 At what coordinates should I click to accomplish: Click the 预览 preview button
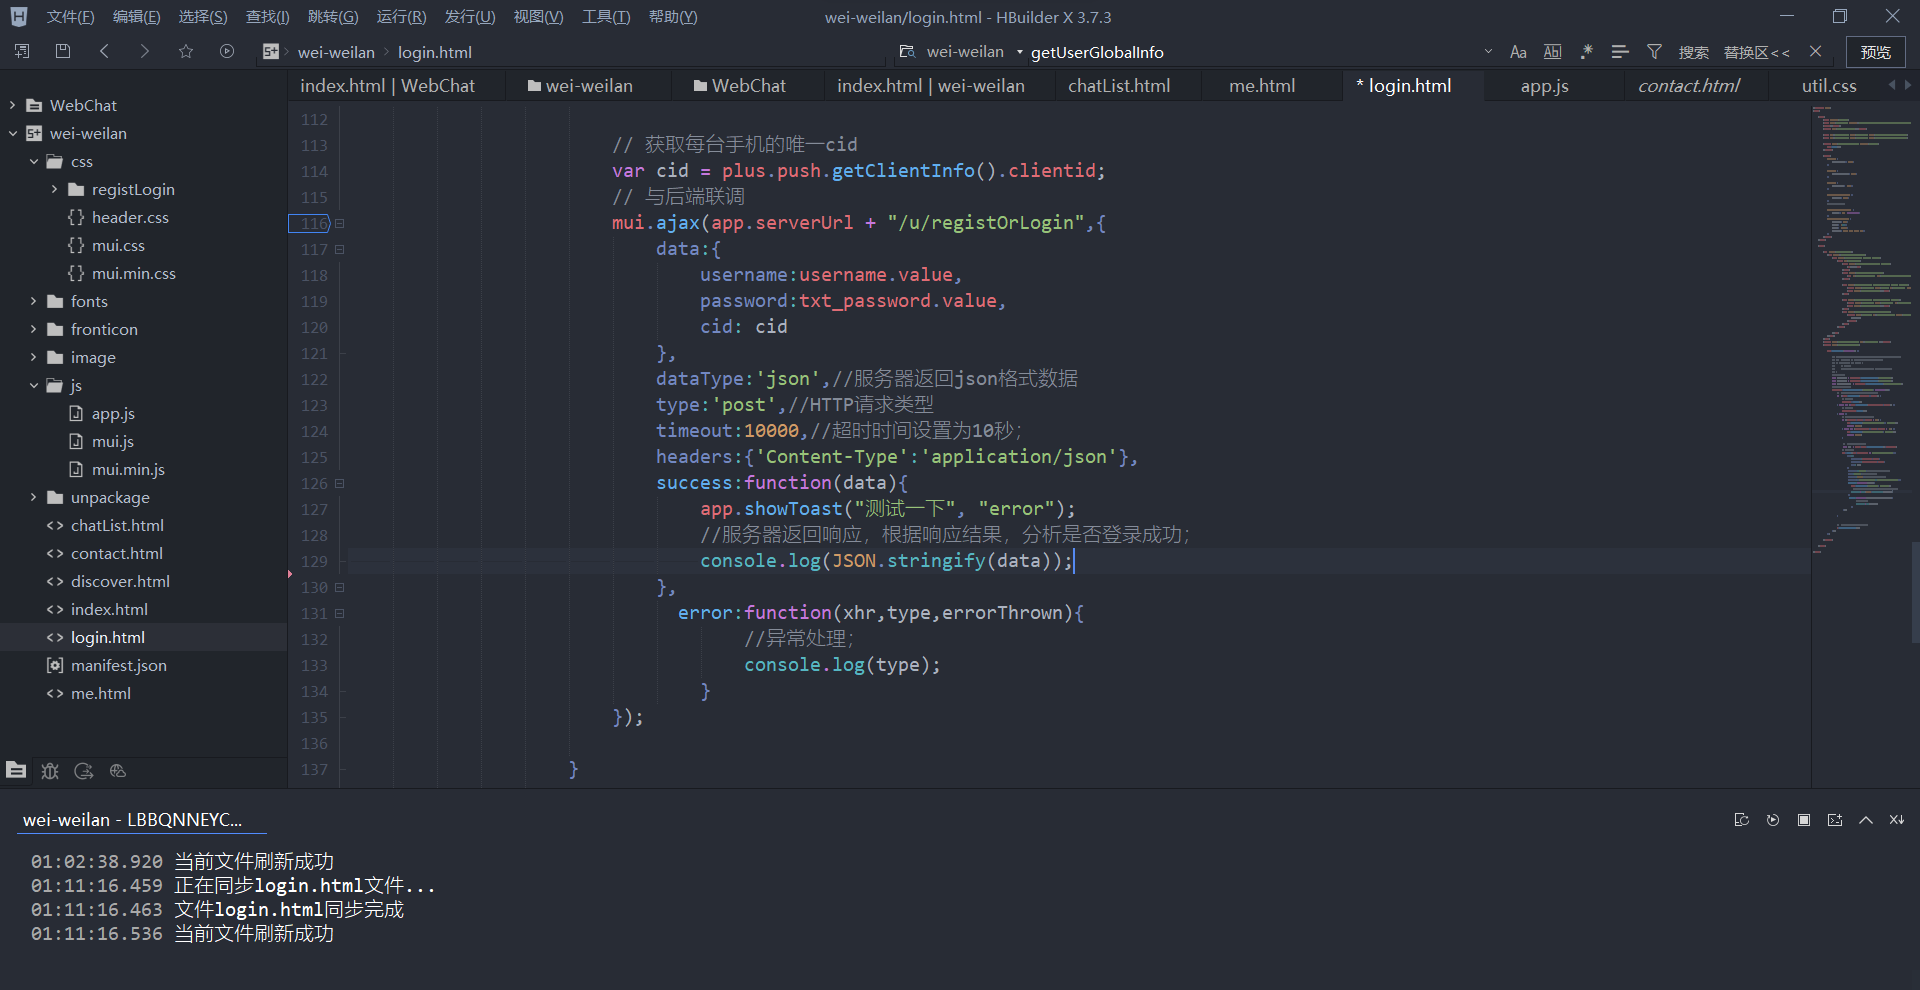click(1875, 52)
